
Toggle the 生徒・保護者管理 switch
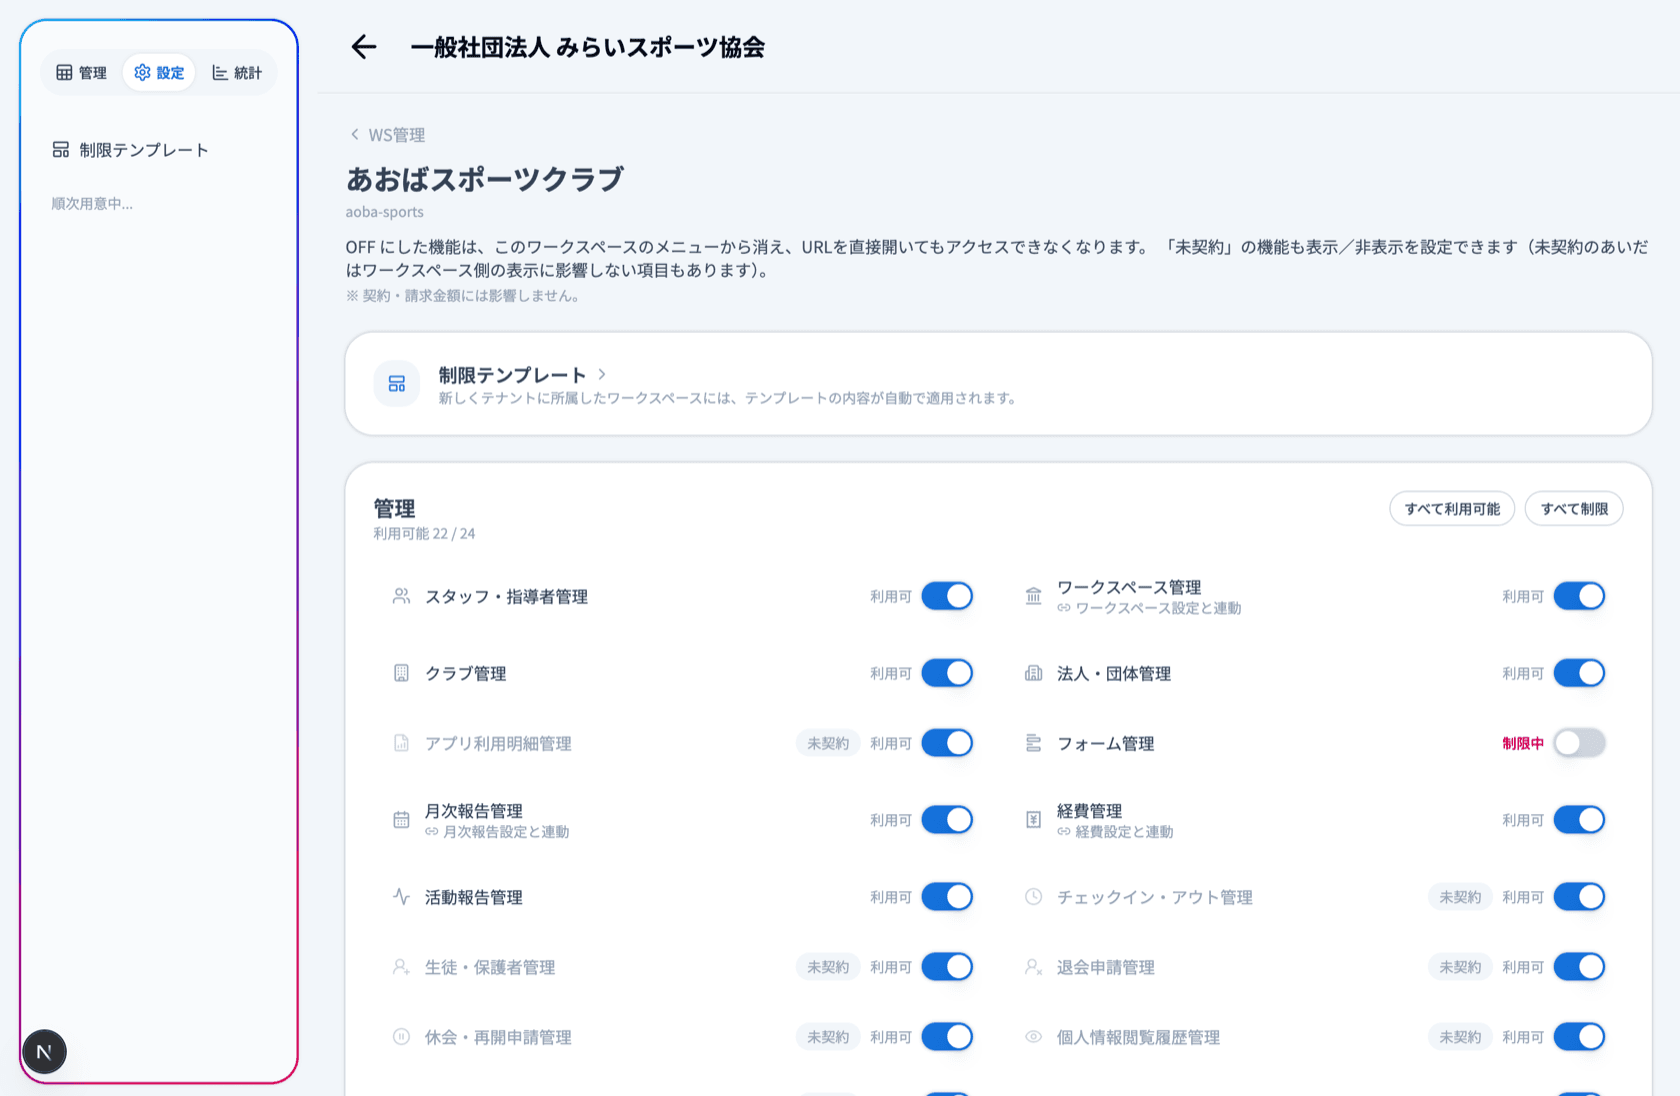947,967
